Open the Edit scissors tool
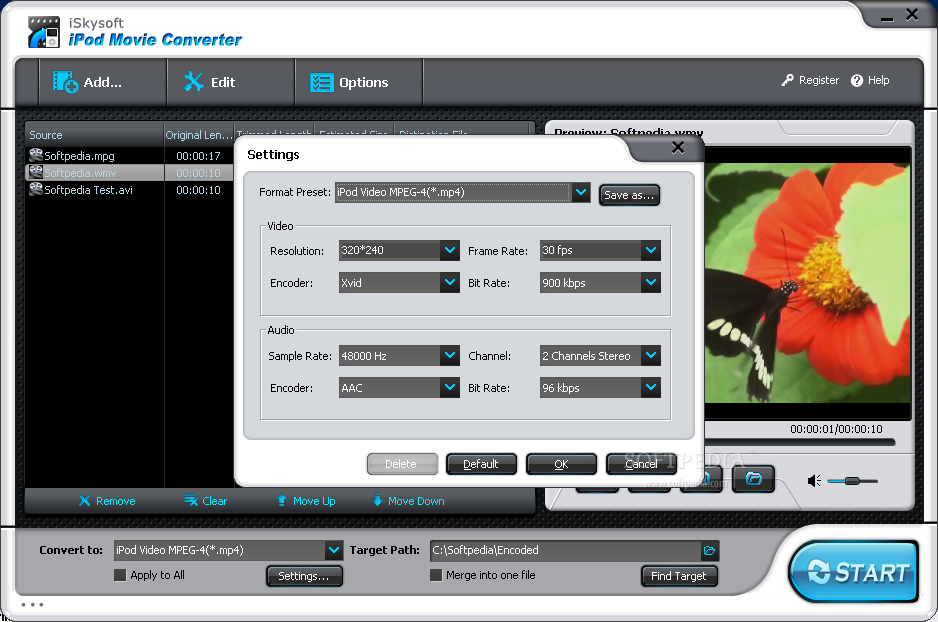Viewport: 938px width, 622px height. [x=194, y=82]
